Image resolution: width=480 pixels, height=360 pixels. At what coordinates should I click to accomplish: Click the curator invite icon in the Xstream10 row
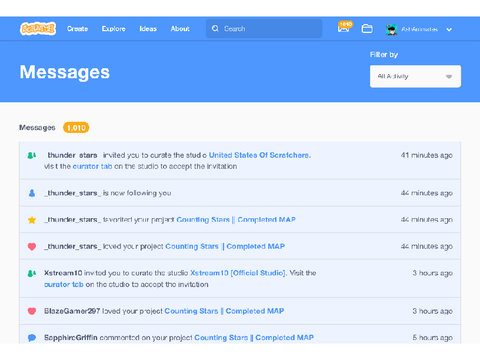click(32, 273)
